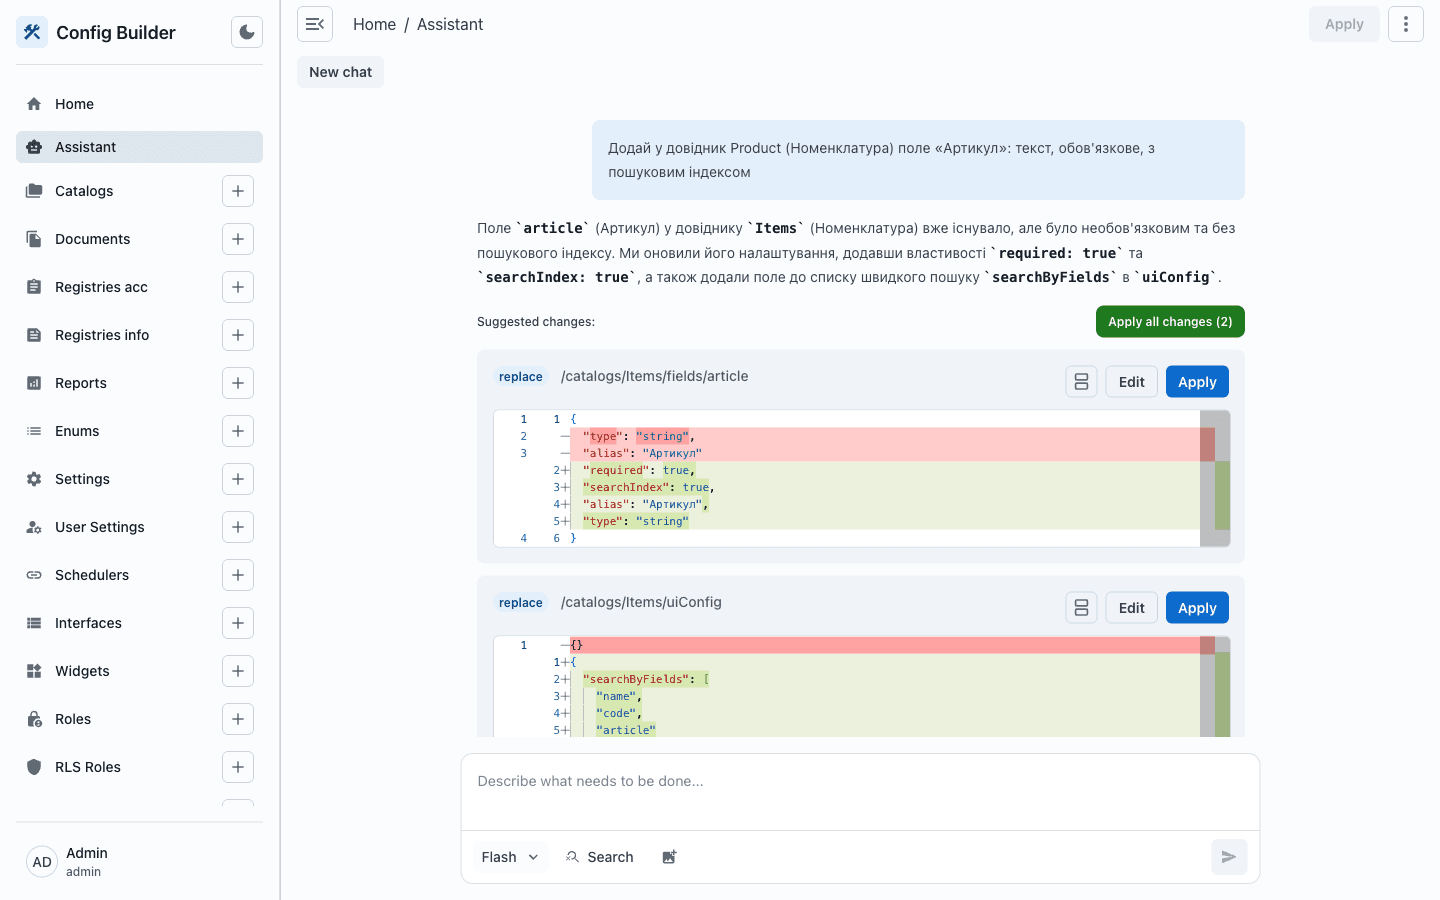
Task: Enable the Search toggle
Action: pos(600,857)
